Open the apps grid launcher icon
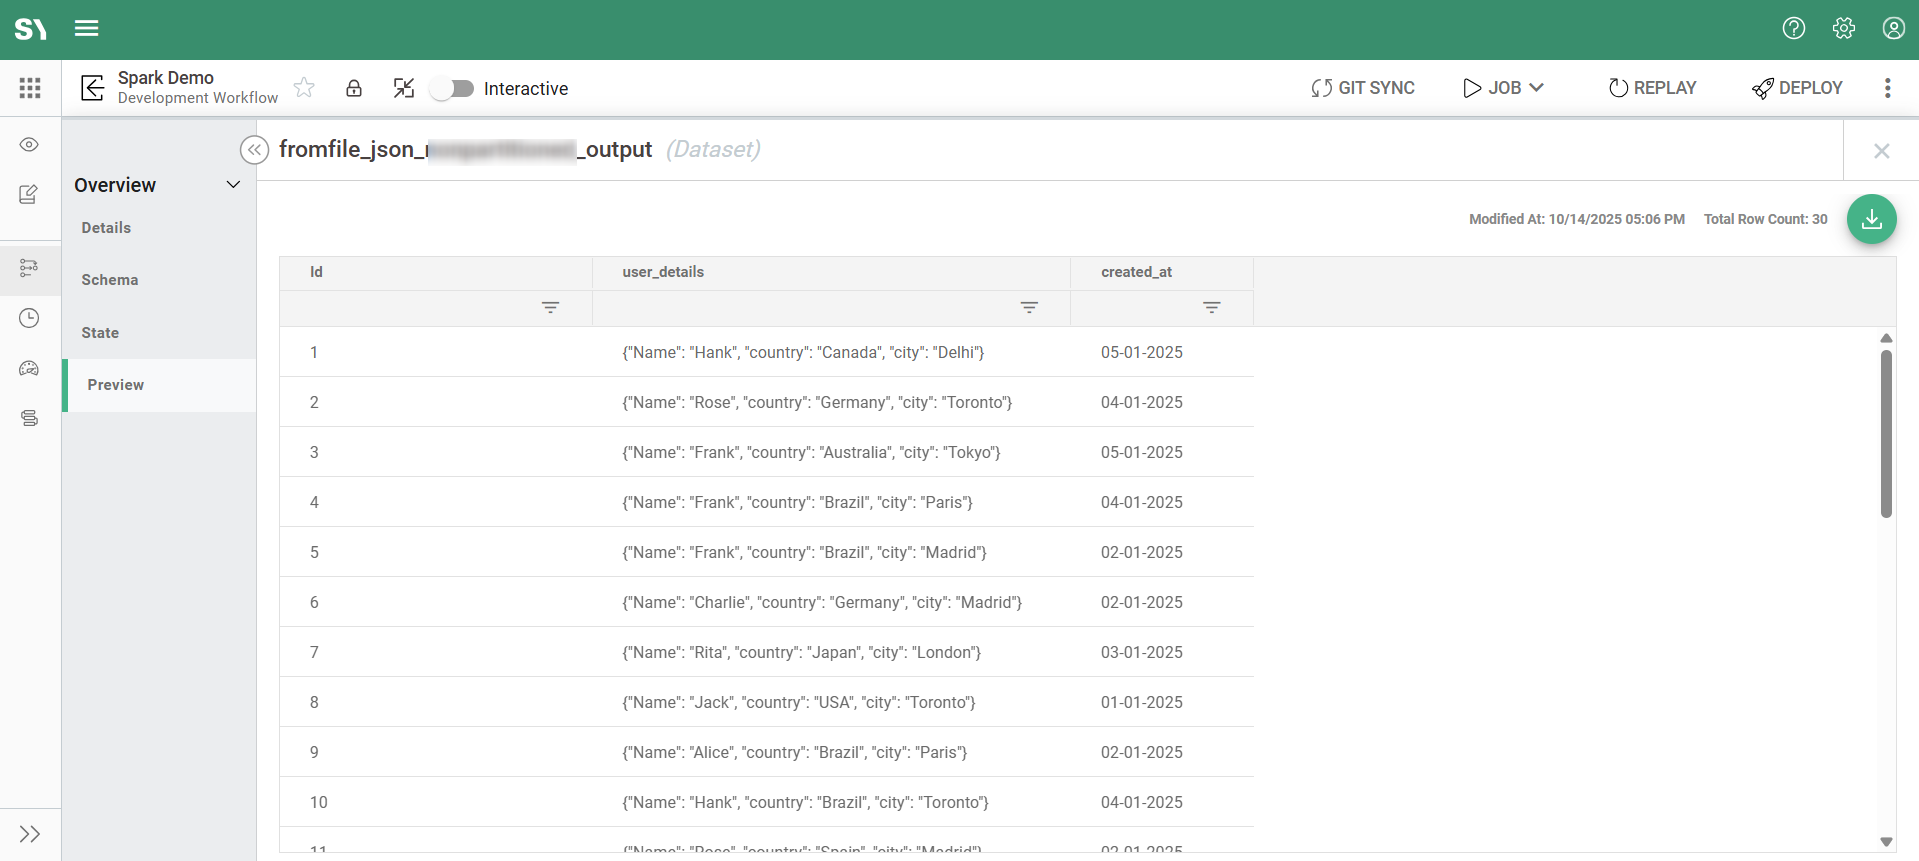The image size is (1919, 861). [30, 88]
